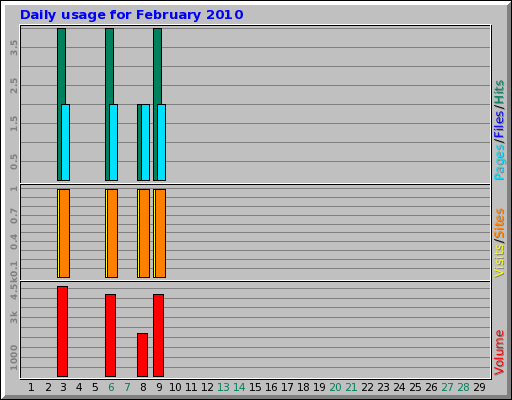Click the '3.5' value on the y-axis
Viewport: 512px width, 400px height.
pos(14,48)
